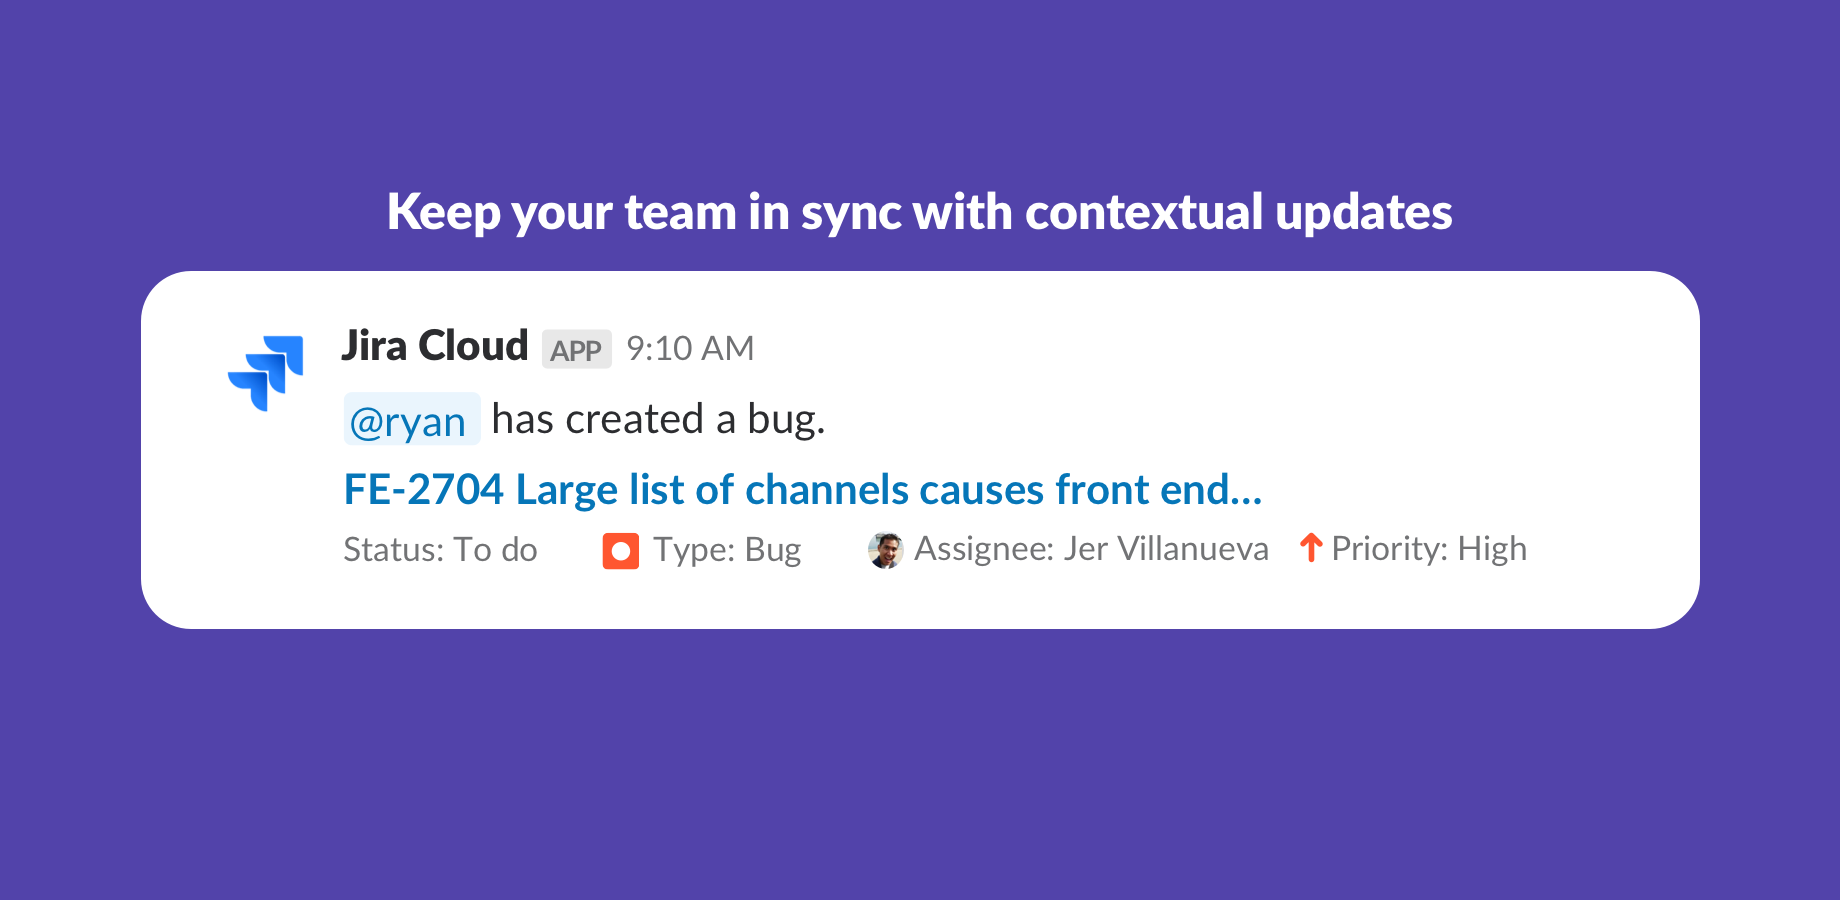1840x900 pixels.
Task: Click the Jira Cloud app logo
Action: click(x=266, y=372)
